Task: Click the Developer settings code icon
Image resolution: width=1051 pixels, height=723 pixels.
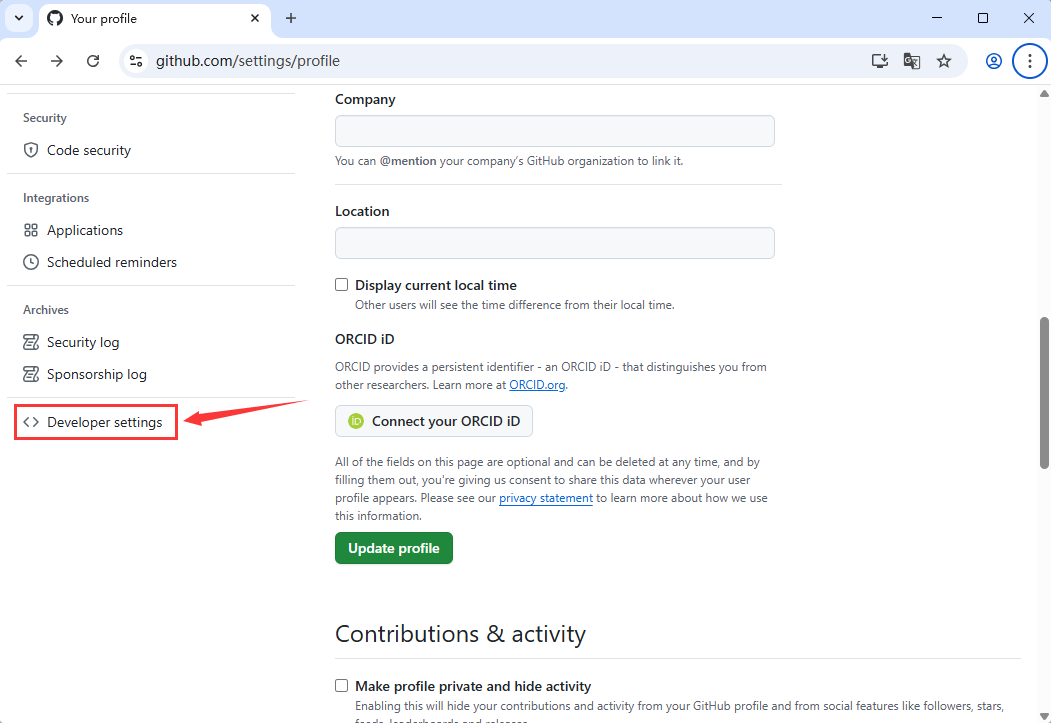Action: pos(31,422)
